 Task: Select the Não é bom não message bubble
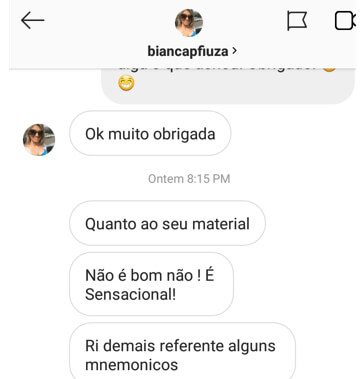tap(151, 284)
